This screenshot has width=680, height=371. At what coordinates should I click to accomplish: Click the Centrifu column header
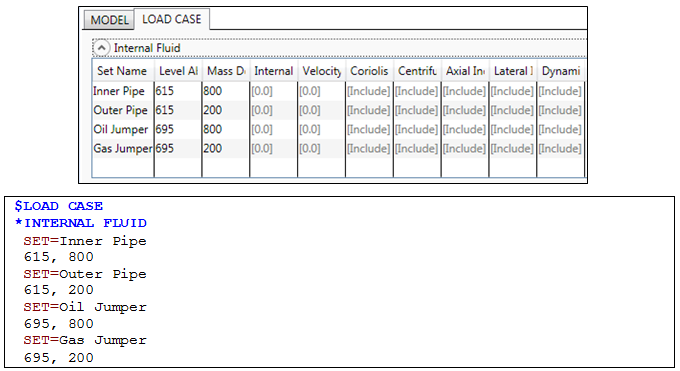417,71
